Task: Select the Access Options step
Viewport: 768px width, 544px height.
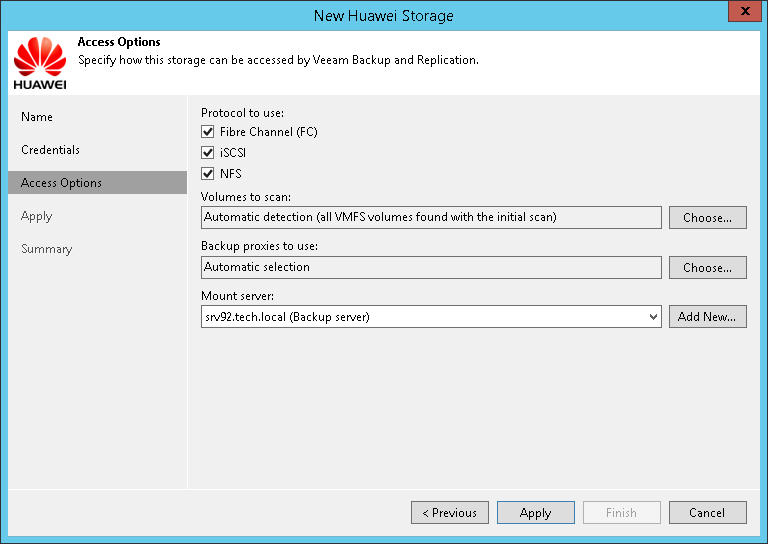Action: (61, 183)
